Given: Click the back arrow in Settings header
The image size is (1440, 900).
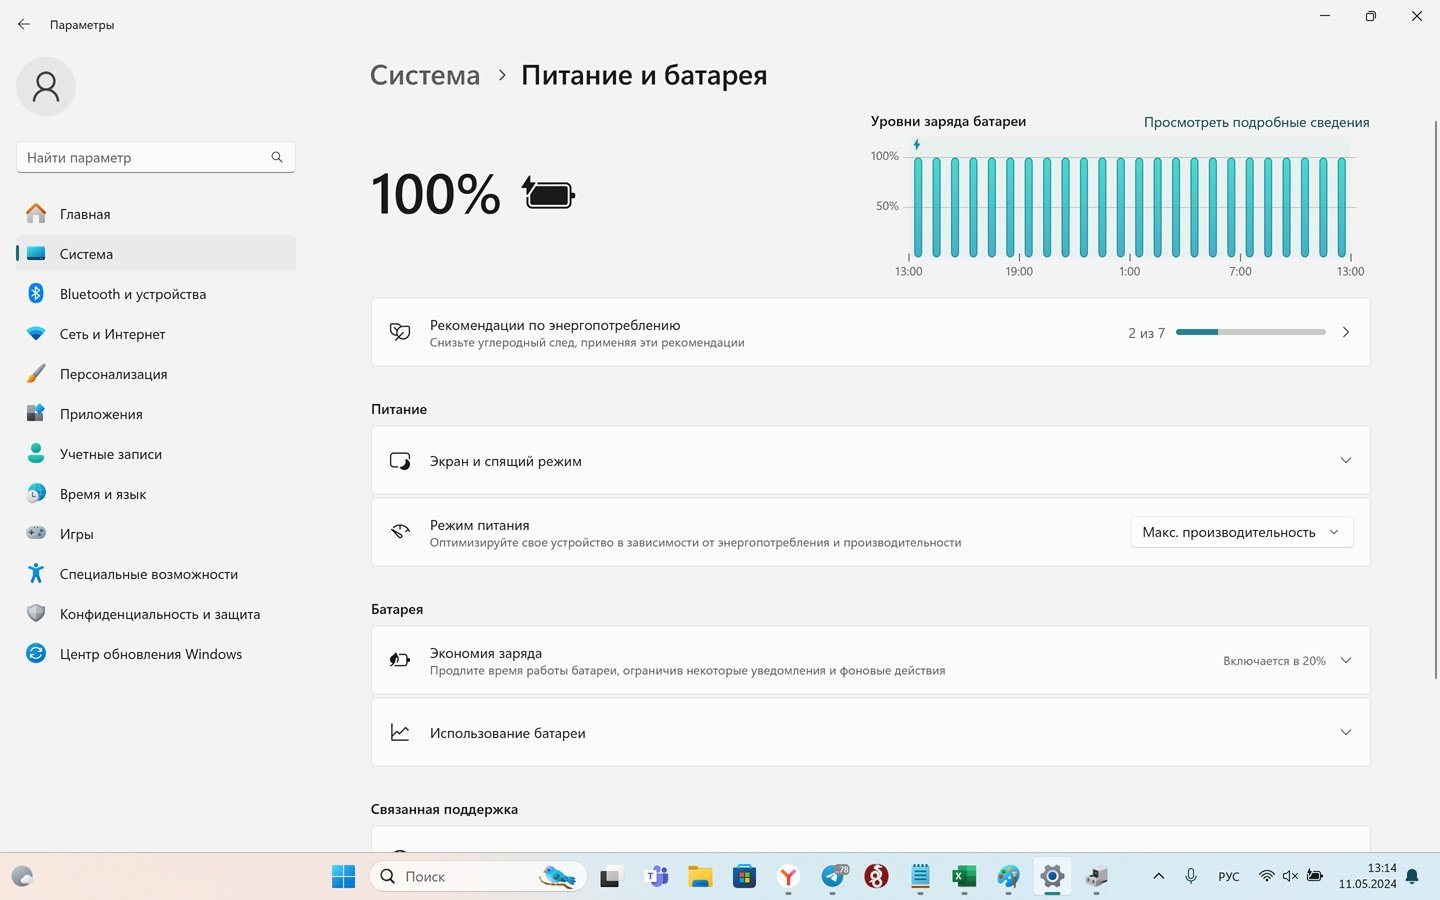Looking at the screenshot, I should [24, 24].
